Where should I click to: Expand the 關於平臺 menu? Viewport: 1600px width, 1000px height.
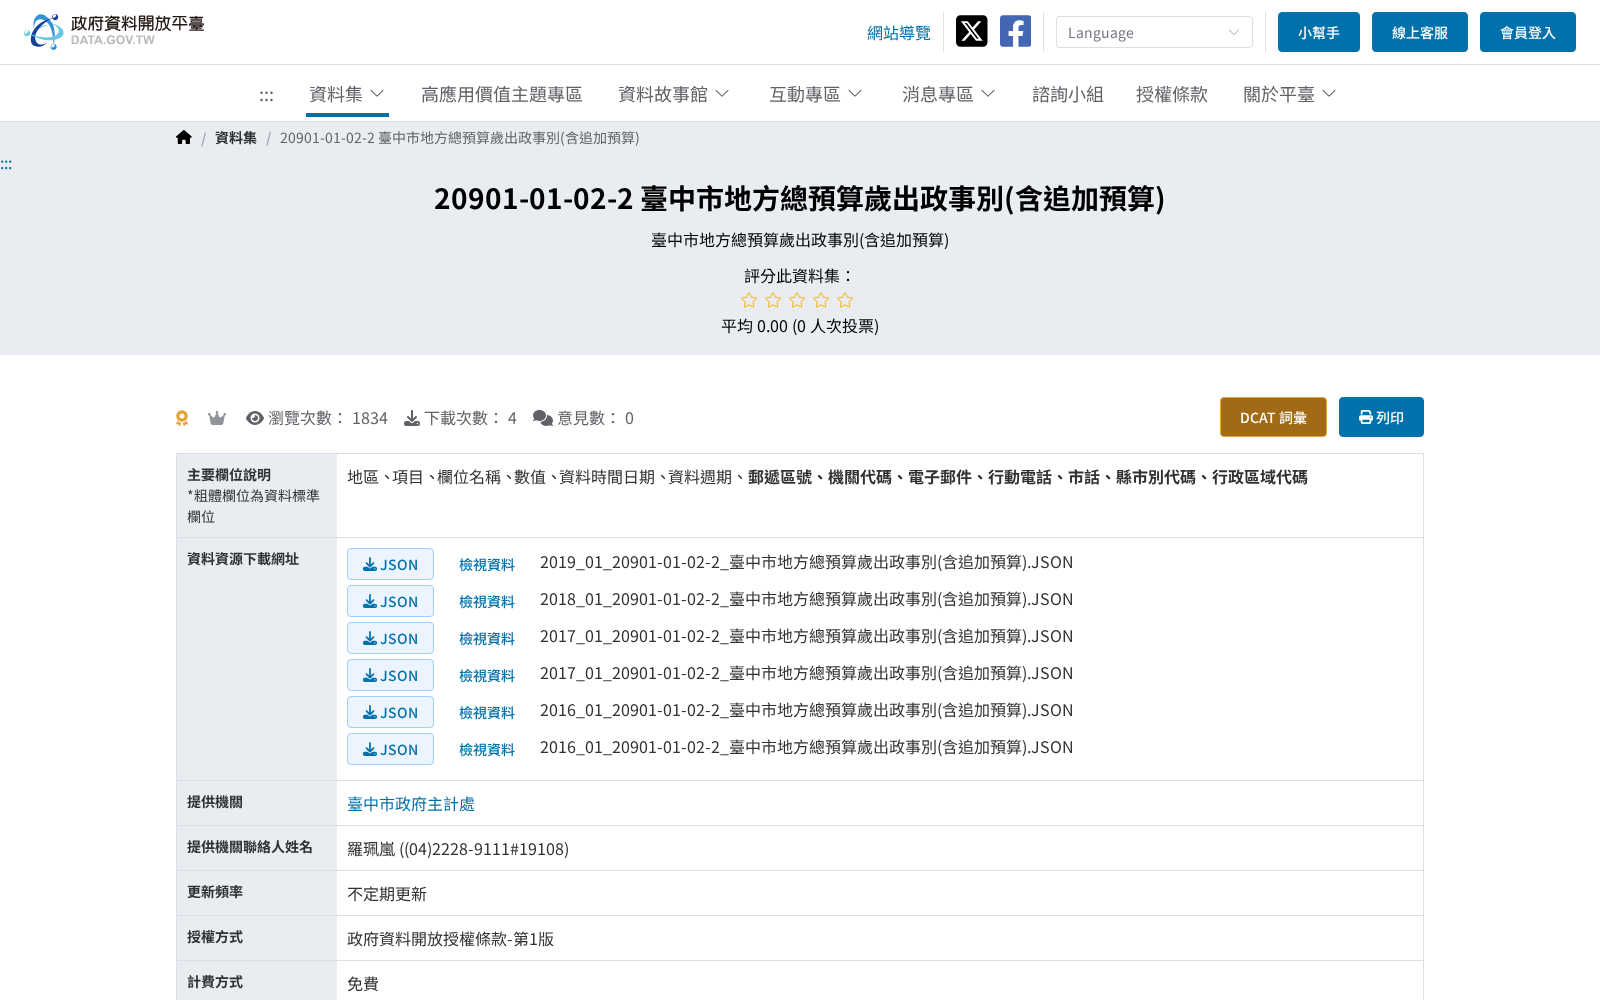(1290, 94)
